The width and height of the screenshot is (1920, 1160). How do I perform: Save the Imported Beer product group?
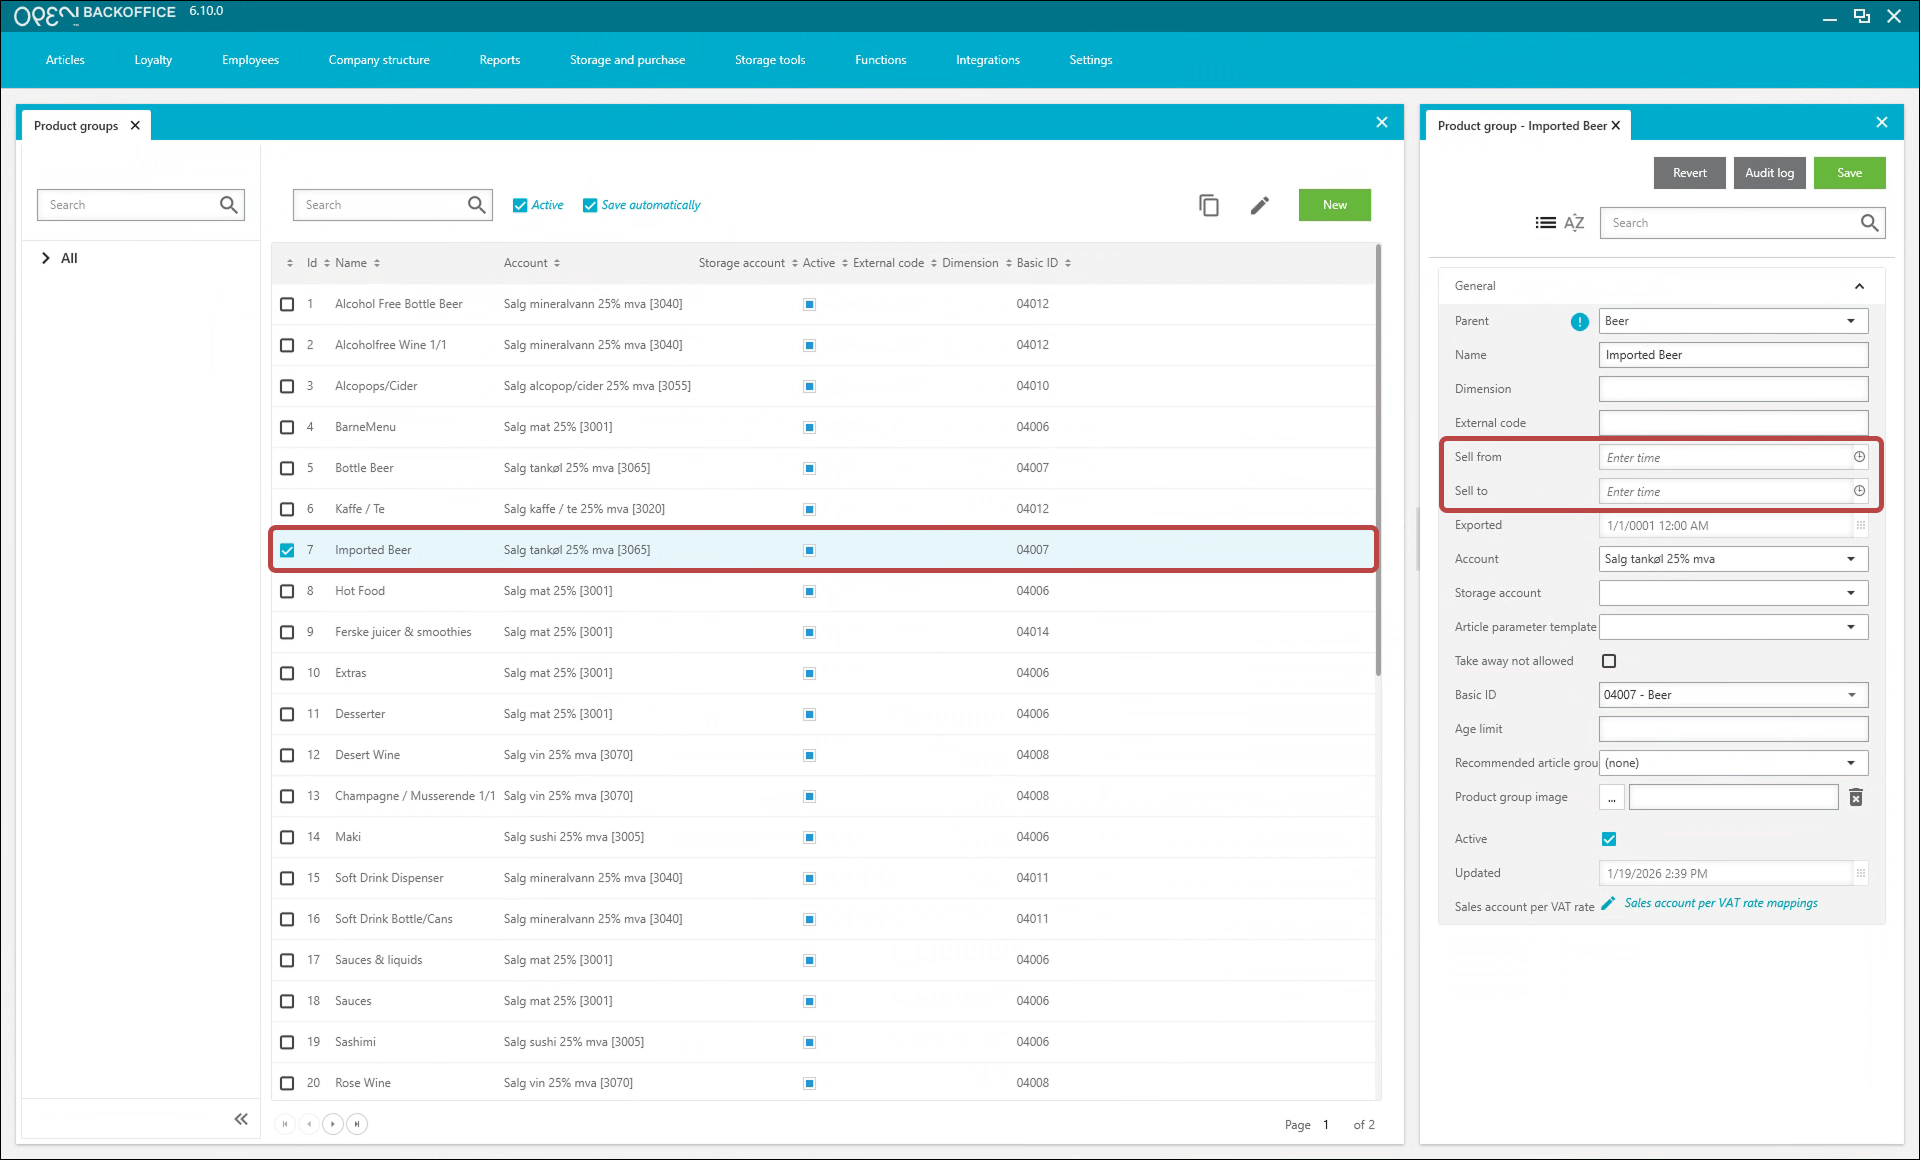point(1850,173)
